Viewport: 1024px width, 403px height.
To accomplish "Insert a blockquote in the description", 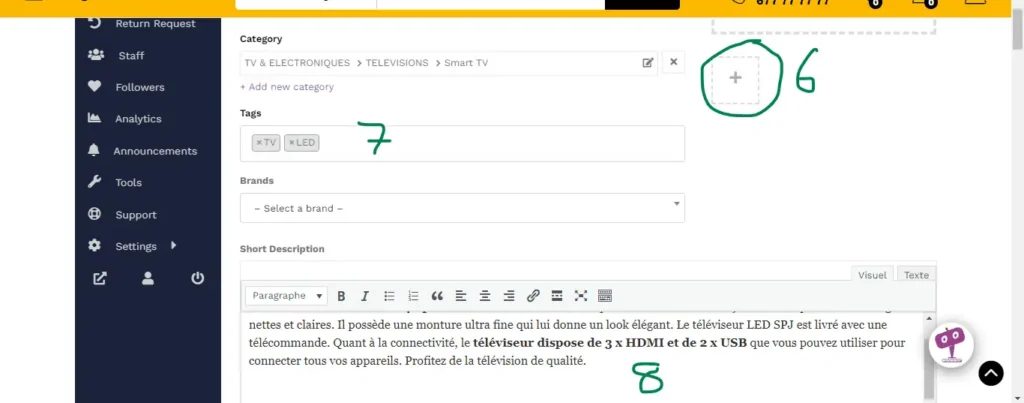I will click(437, 296).
